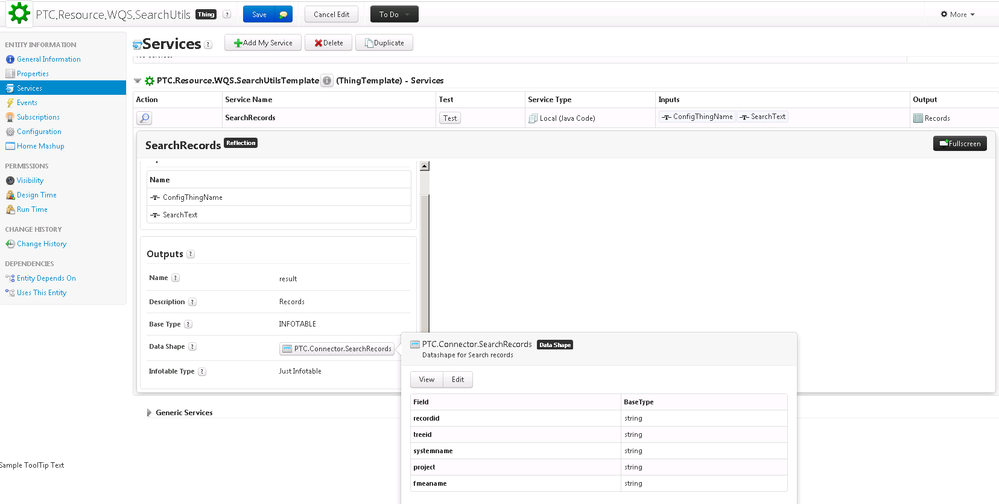Click the help icon beside Outputs heading
Image resolution: width=999 pixels, height=504 pixels.
pyautogui.click(x=190, y=254)
